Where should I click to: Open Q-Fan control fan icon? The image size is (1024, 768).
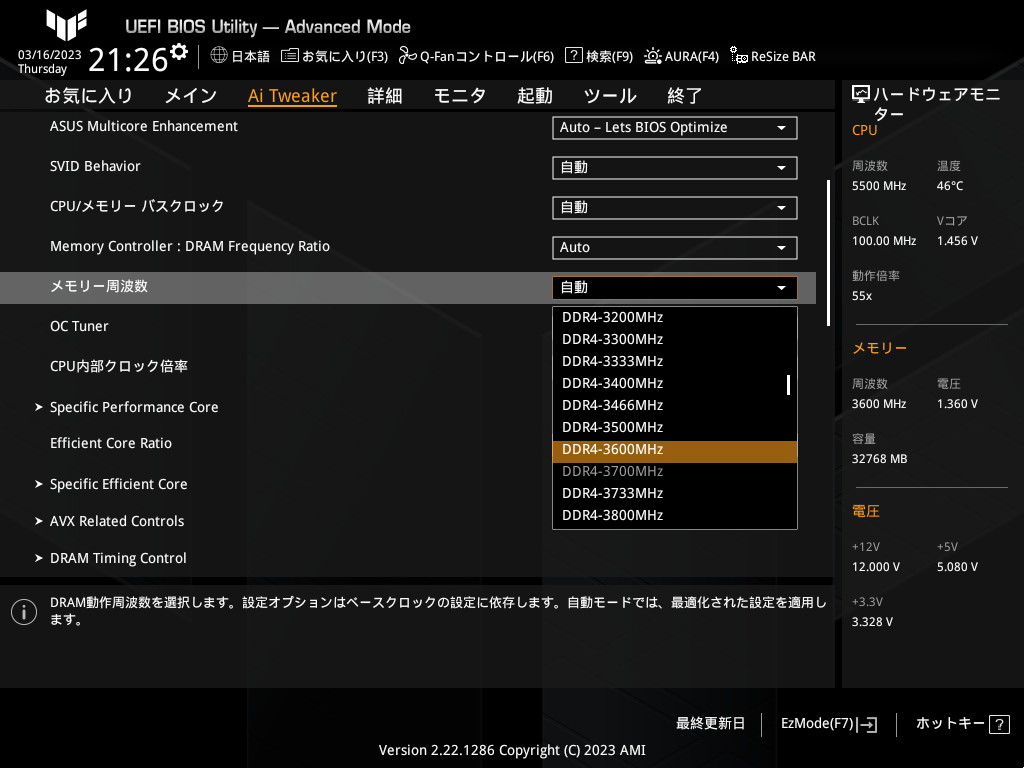(x=408, y=56)
